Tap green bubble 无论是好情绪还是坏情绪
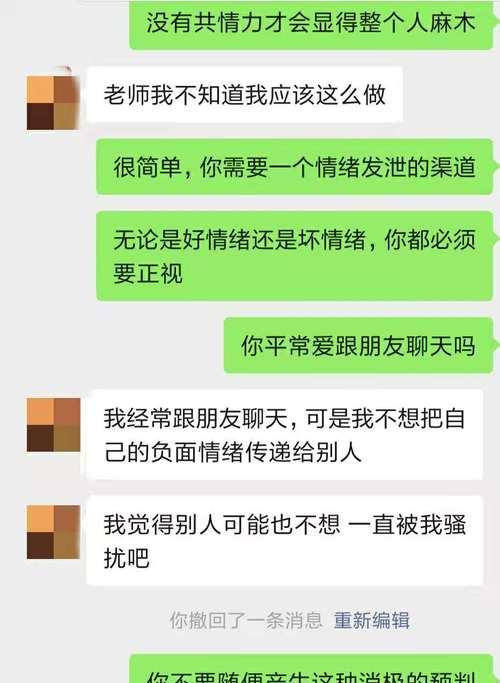Viewport: 500px width, 683px height. (294, 256)
